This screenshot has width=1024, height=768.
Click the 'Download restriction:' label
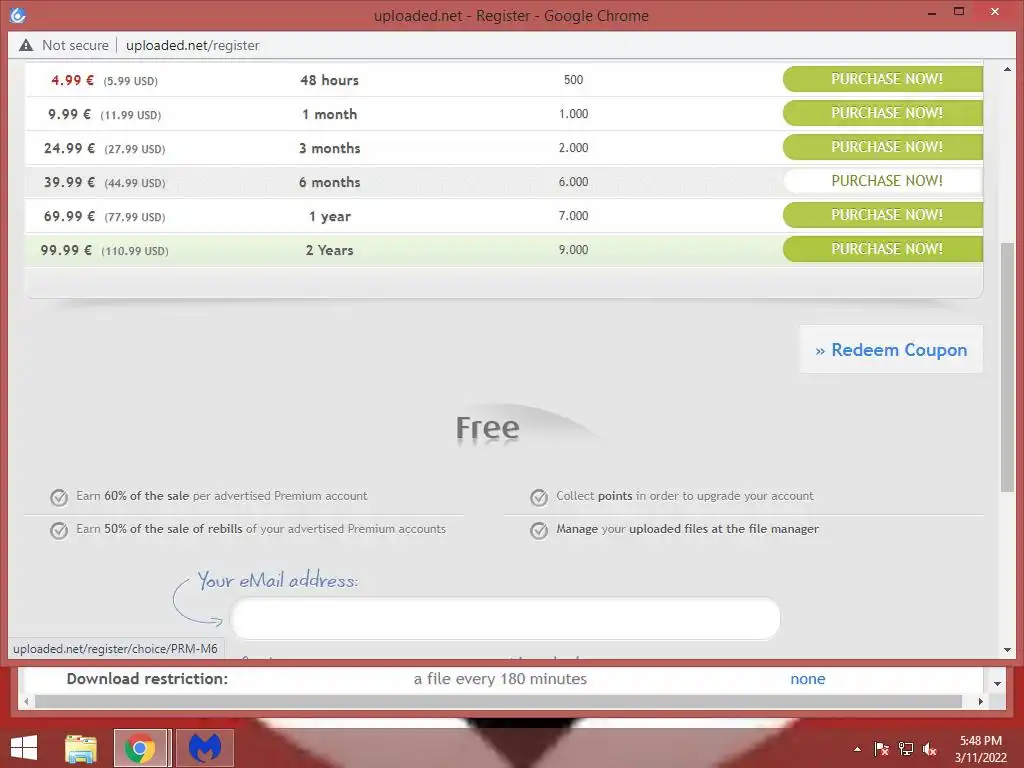point(147,679)
